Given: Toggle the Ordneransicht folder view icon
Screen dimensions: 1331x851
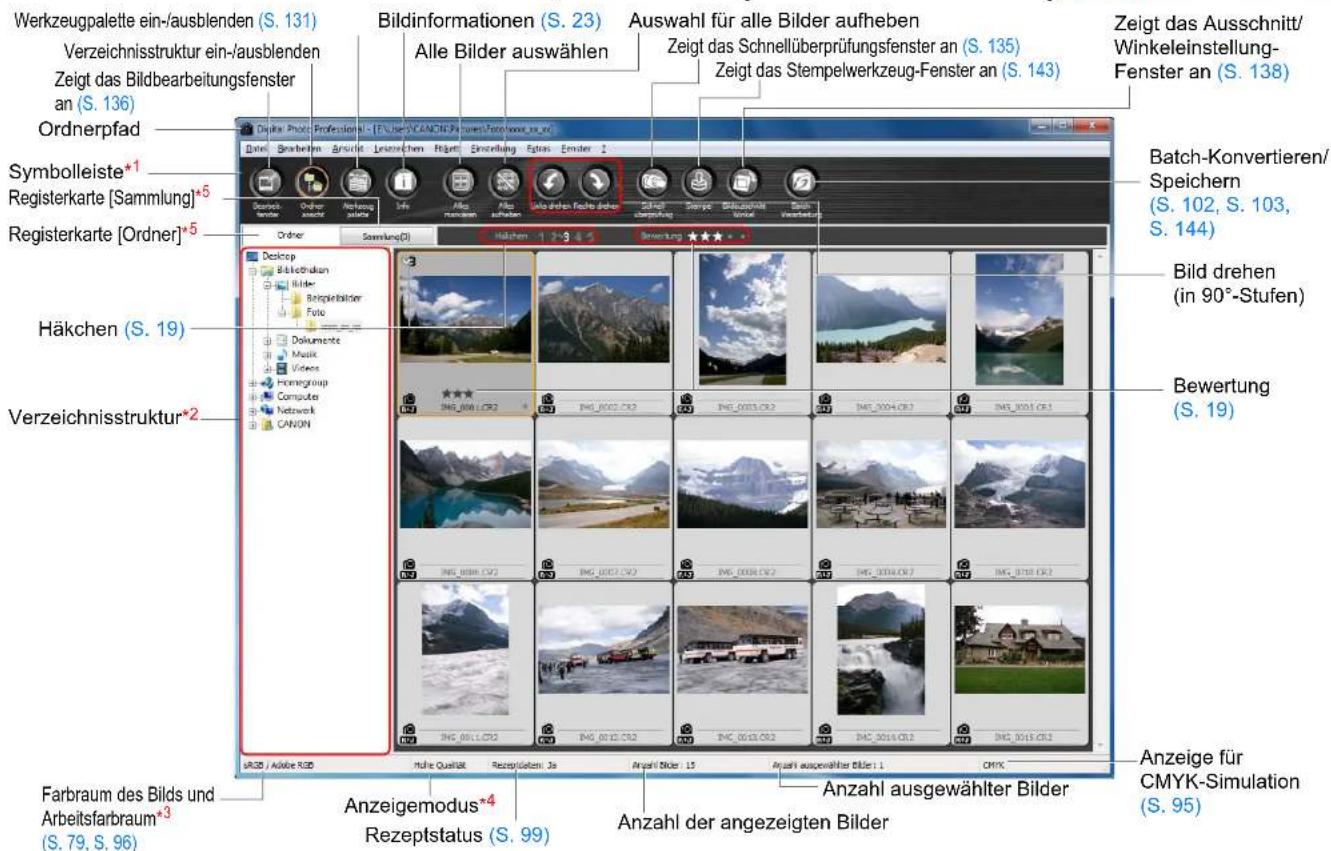Looking at the screenshot, I should pos(313,182).
